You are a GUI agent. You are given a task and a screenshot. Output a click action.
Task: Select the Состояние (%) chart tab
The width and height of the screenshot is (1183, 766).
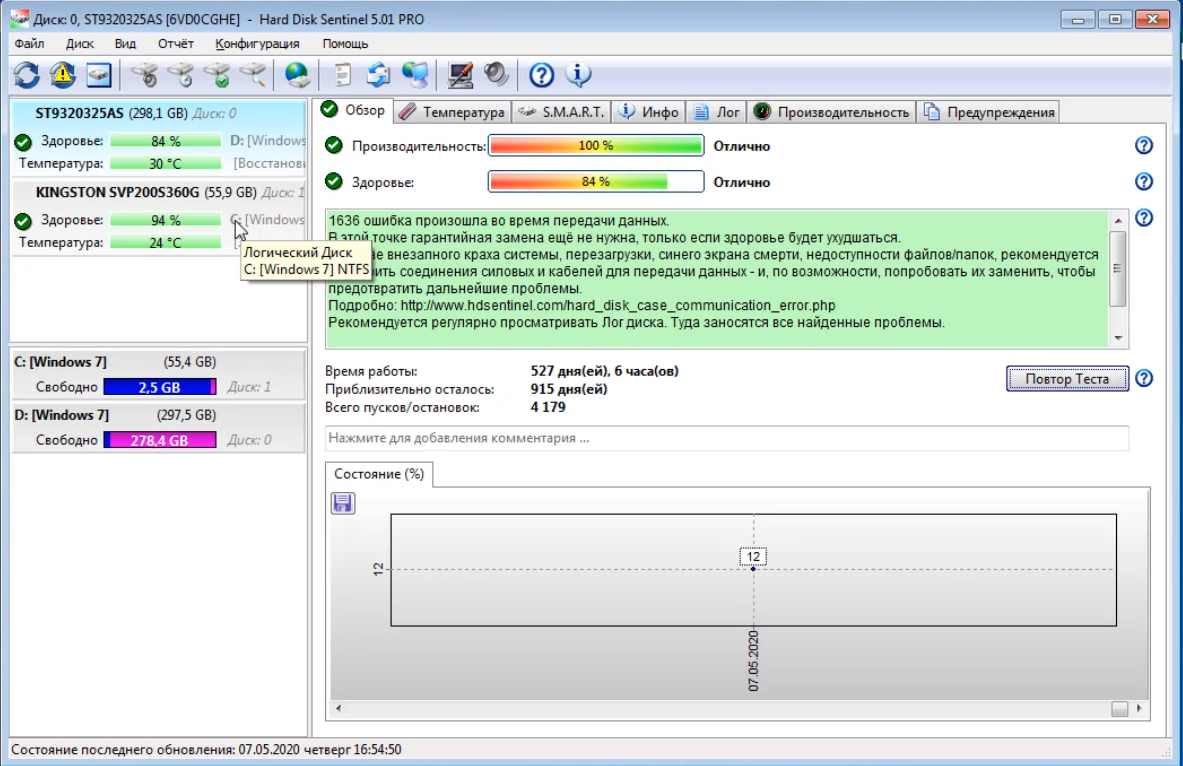[379, 474]
